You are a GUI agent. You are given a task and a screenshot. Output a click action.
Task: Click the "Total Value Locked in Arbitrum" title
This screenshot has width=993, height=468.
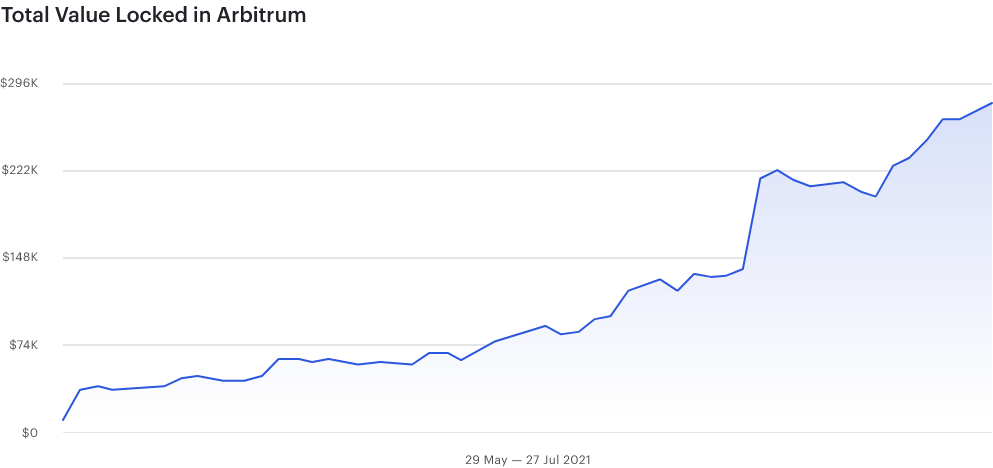(x=154, y=15)
